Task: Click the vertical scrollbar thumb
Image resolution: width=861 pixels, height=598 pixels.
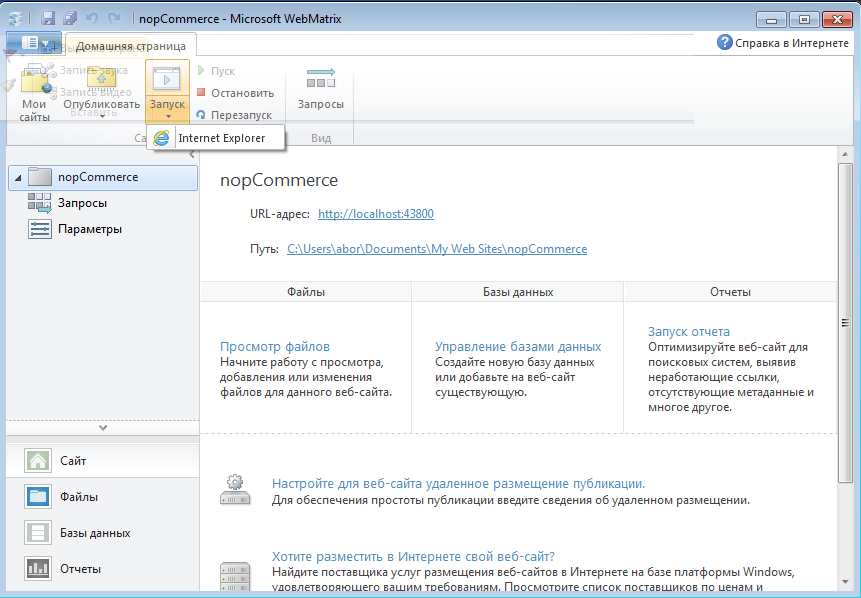Action: coord(845,323)
